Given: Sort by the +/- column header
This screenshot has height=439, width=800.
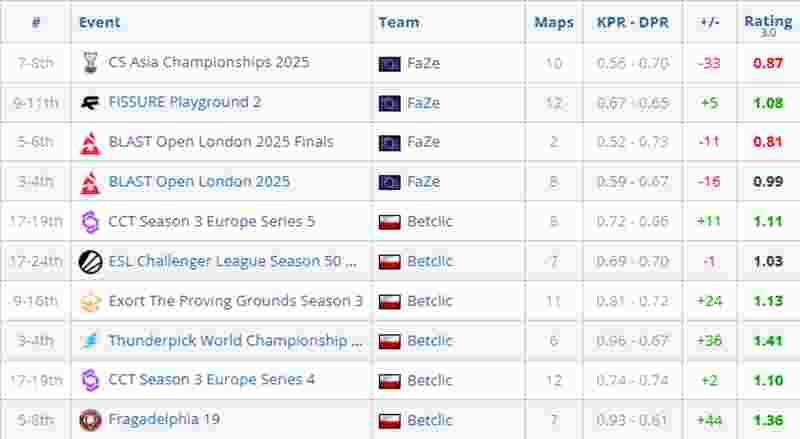Looking at the screenshot, I should tap(710, 22).
